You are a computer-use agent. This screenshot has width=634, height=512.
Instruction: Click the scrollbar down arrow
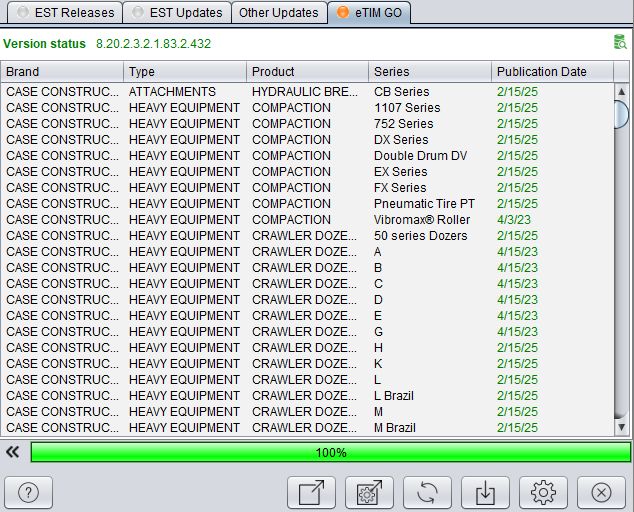[621, 427]
